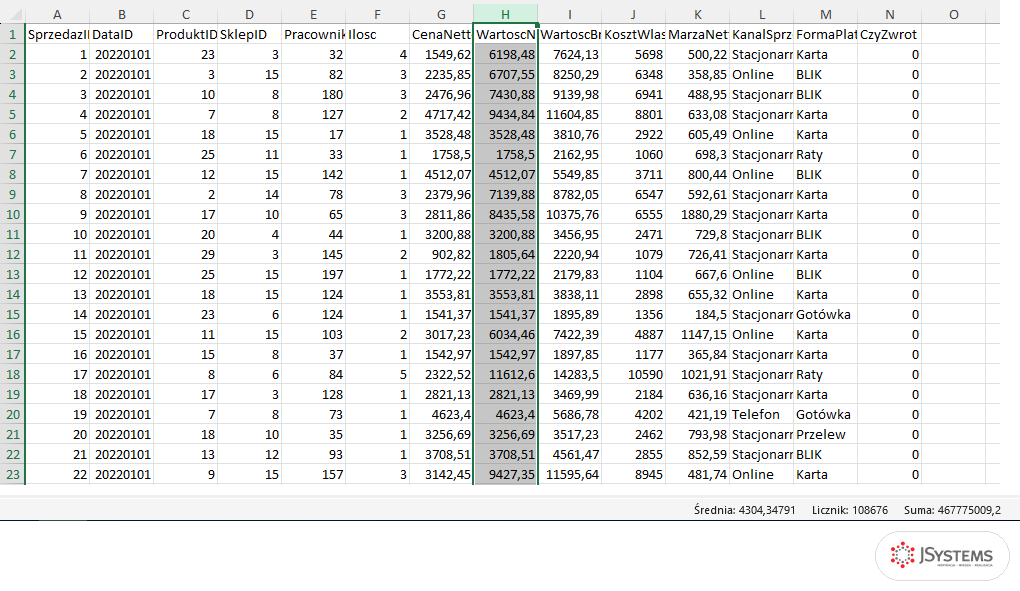Viewport: 1020px width, 591px height.
Task: Click the CzyZwrot header cell
Action: (890, 34)
